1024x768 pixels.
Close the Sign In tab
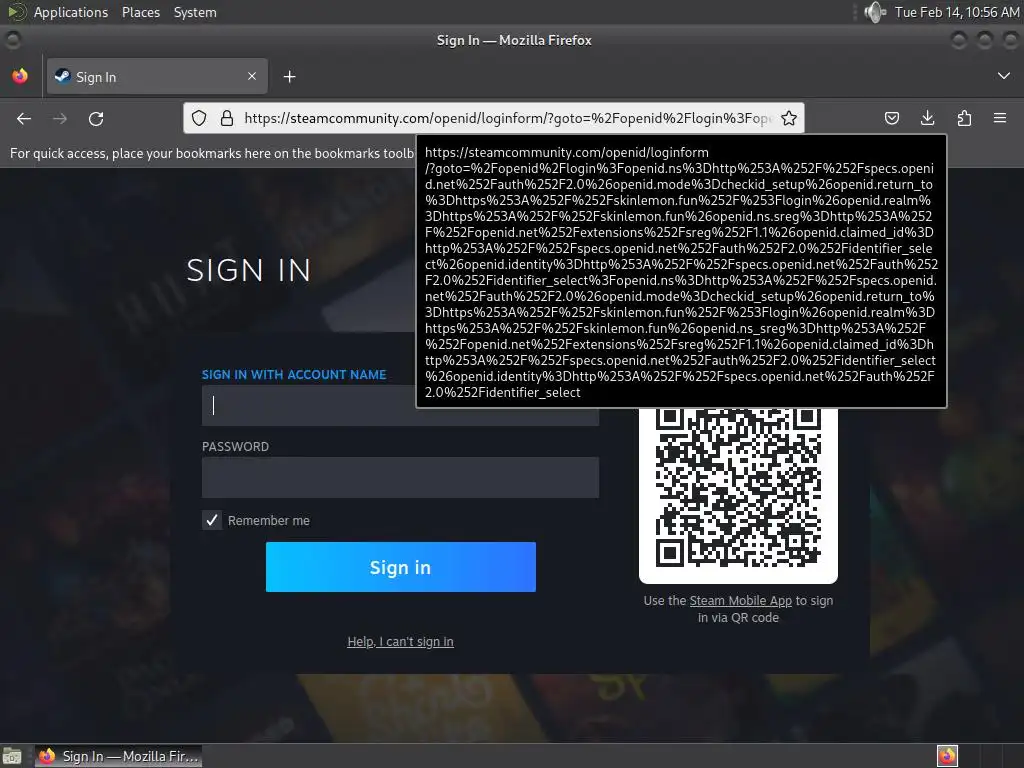coord(252,76)
